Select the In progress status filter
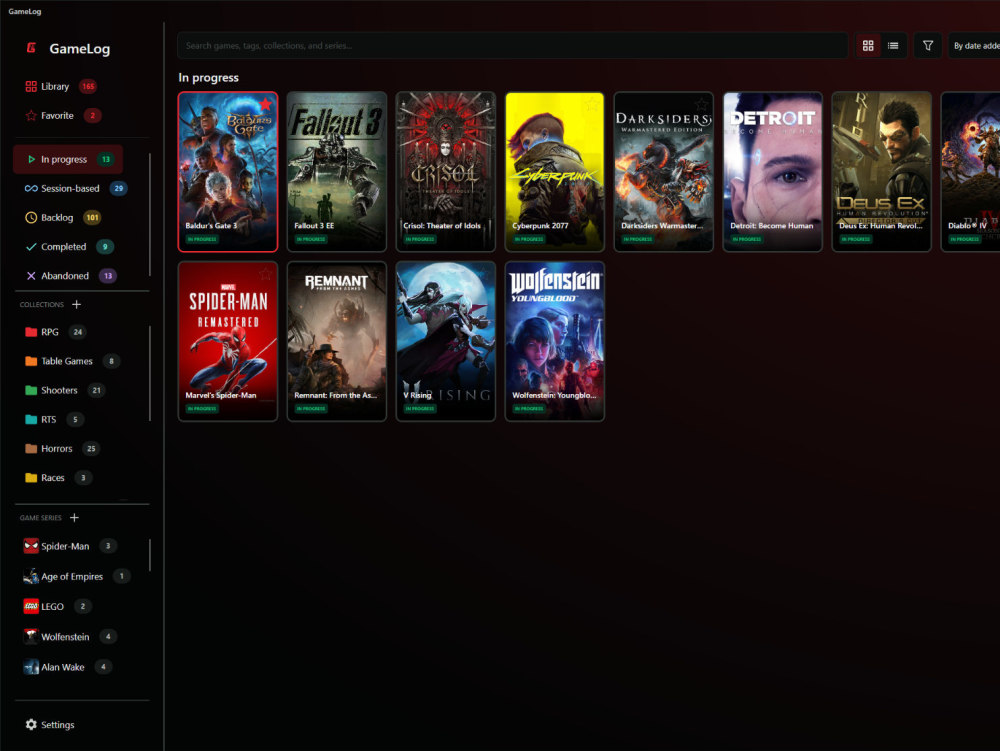Viewport: 1000px width, 751px height. tap(68, 159)
